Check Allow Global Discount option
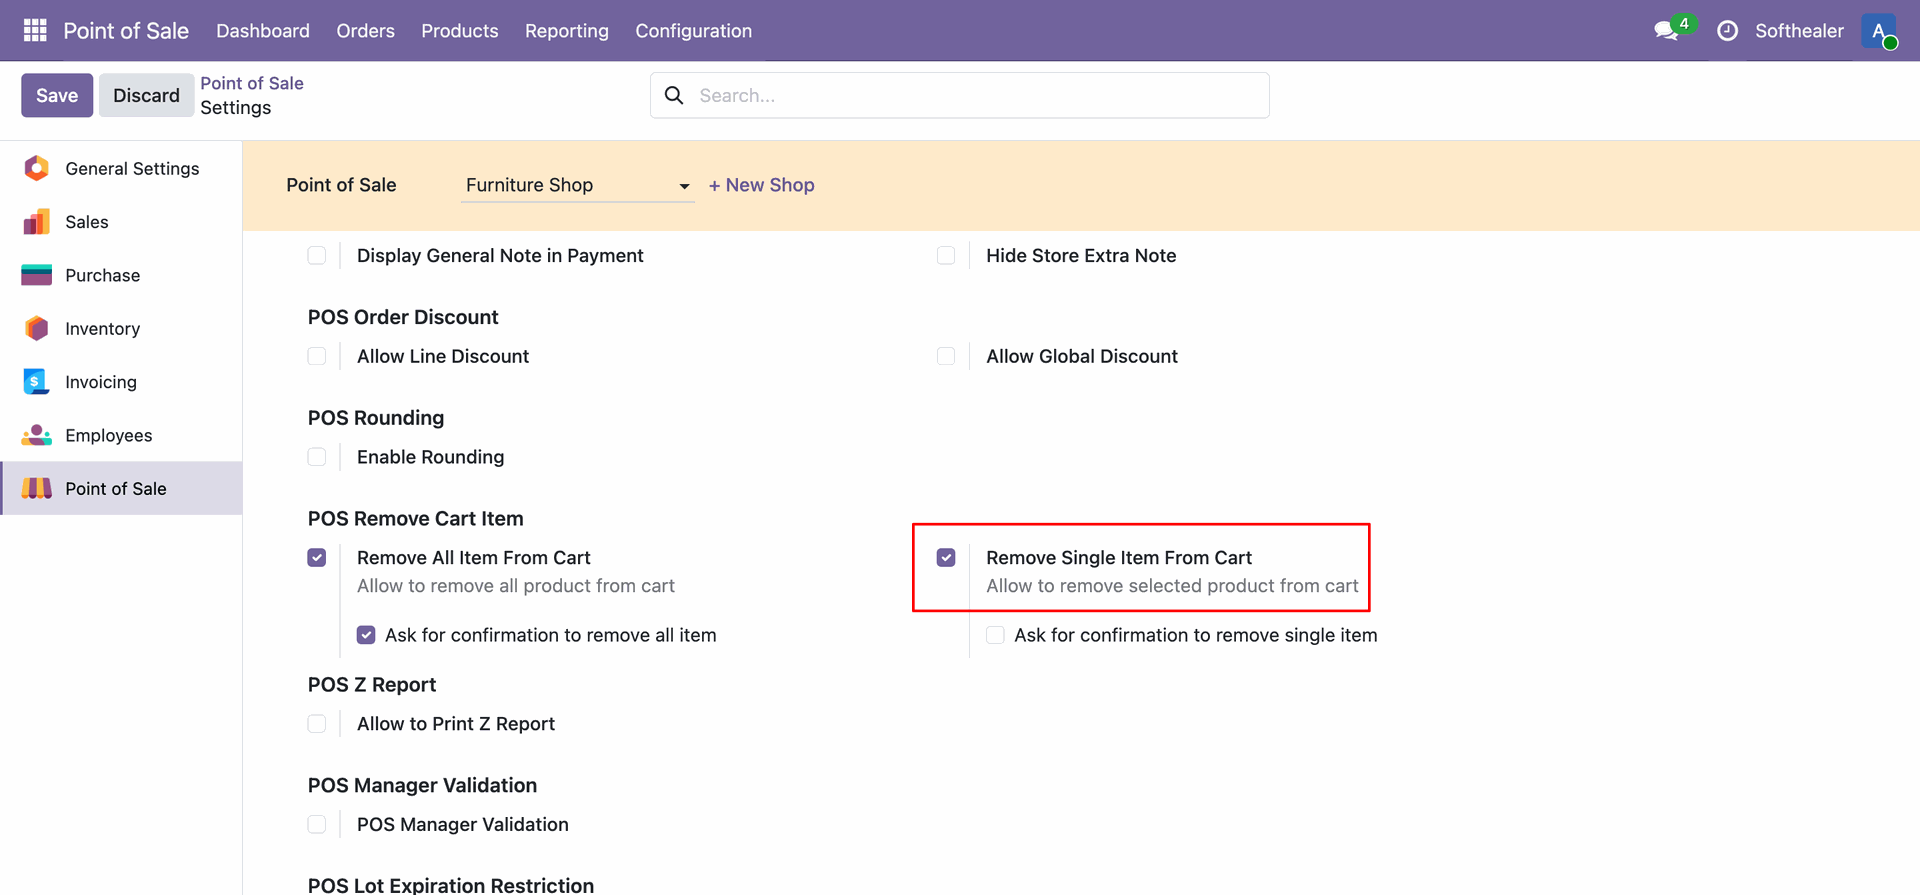The image size is (1920, 895). point(946,356)
